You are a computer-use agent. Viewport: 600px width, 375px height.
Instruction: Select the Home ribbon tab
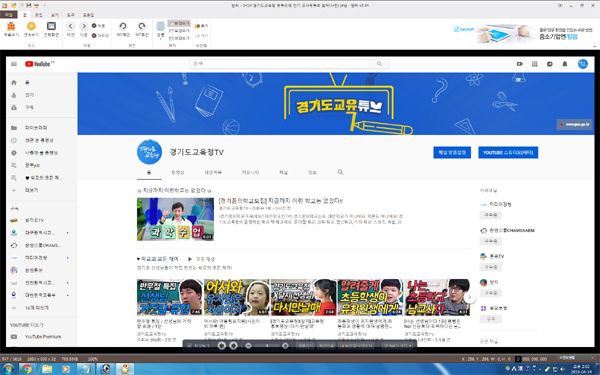(x=25, y=15)
